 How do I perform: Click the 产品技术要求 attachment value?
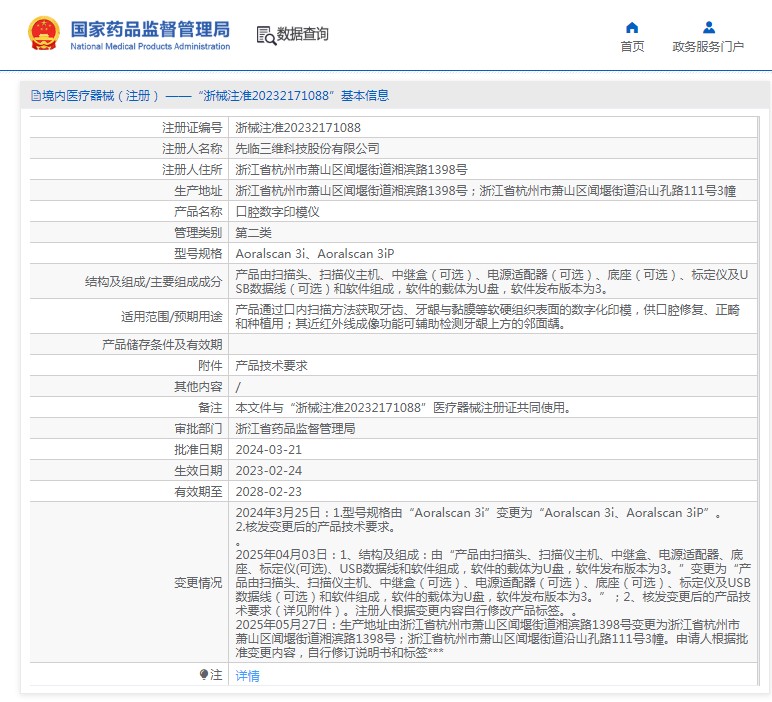271,365
